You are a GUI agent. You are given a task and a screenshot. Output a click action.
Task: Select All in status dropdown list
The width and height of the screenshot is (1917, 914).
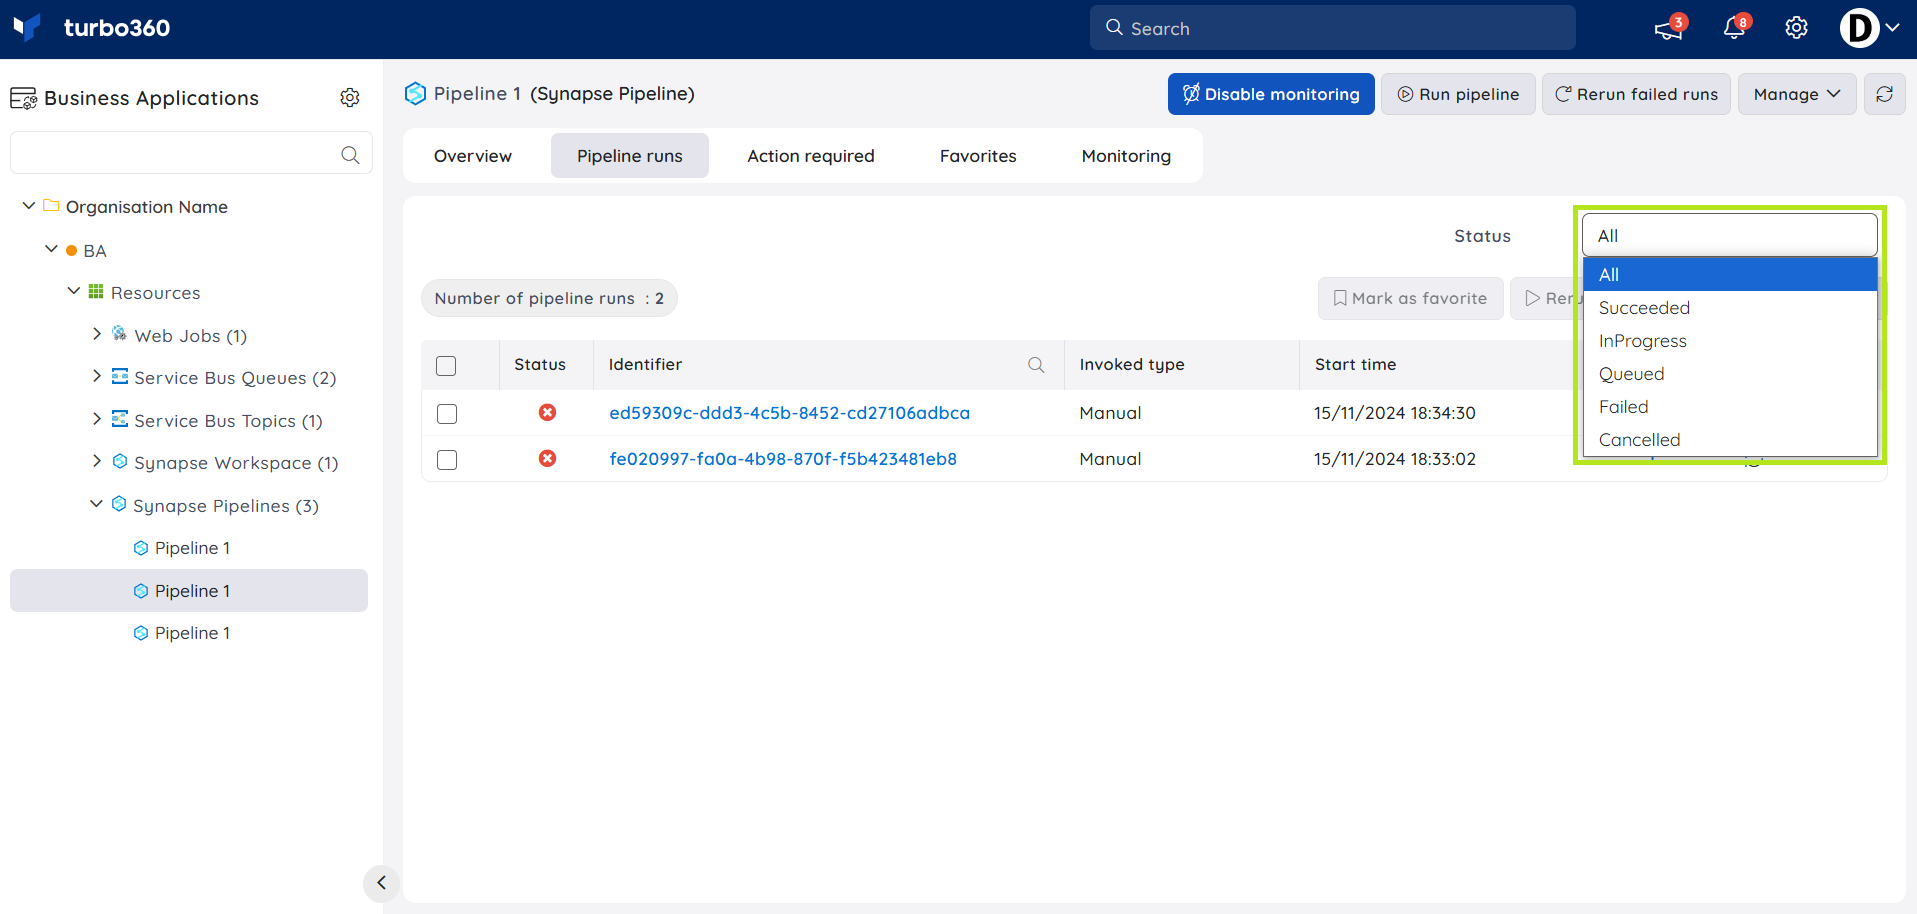pyautogui.click(x=1730, y=275)
